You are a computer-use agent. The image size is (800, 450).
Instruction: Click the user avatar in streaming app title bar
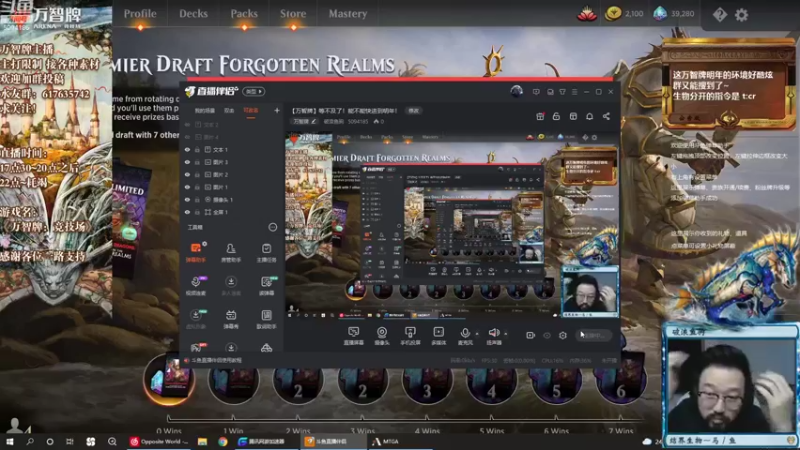click(x=516, y=91)
